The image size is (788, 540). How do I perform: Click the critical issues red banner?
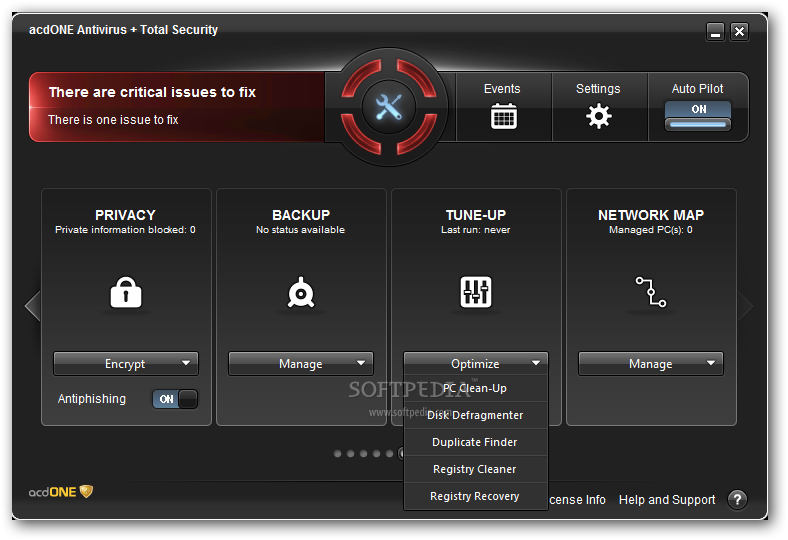pyautogui.click(x=177, y=106)
